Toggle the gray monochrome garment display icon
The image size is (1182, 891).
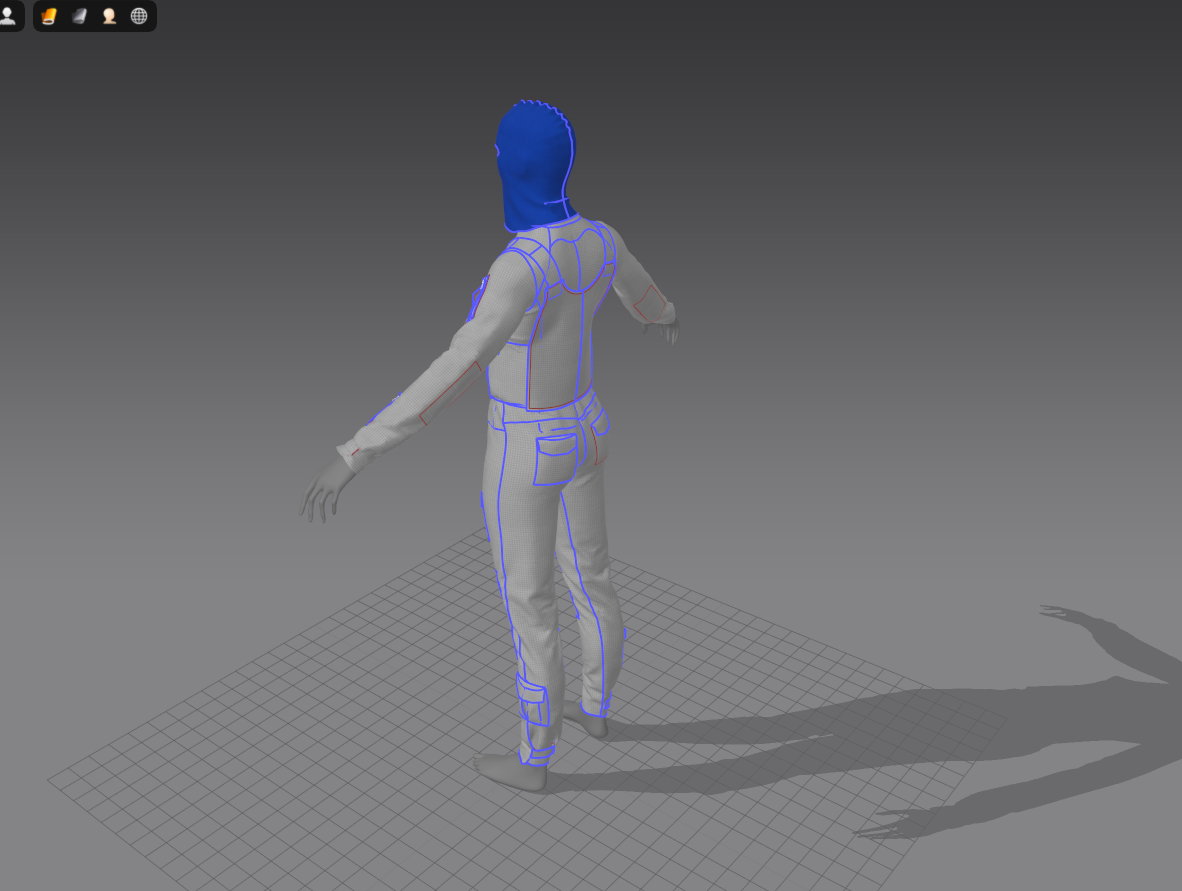pyautogui.click(x=79, y=16)
